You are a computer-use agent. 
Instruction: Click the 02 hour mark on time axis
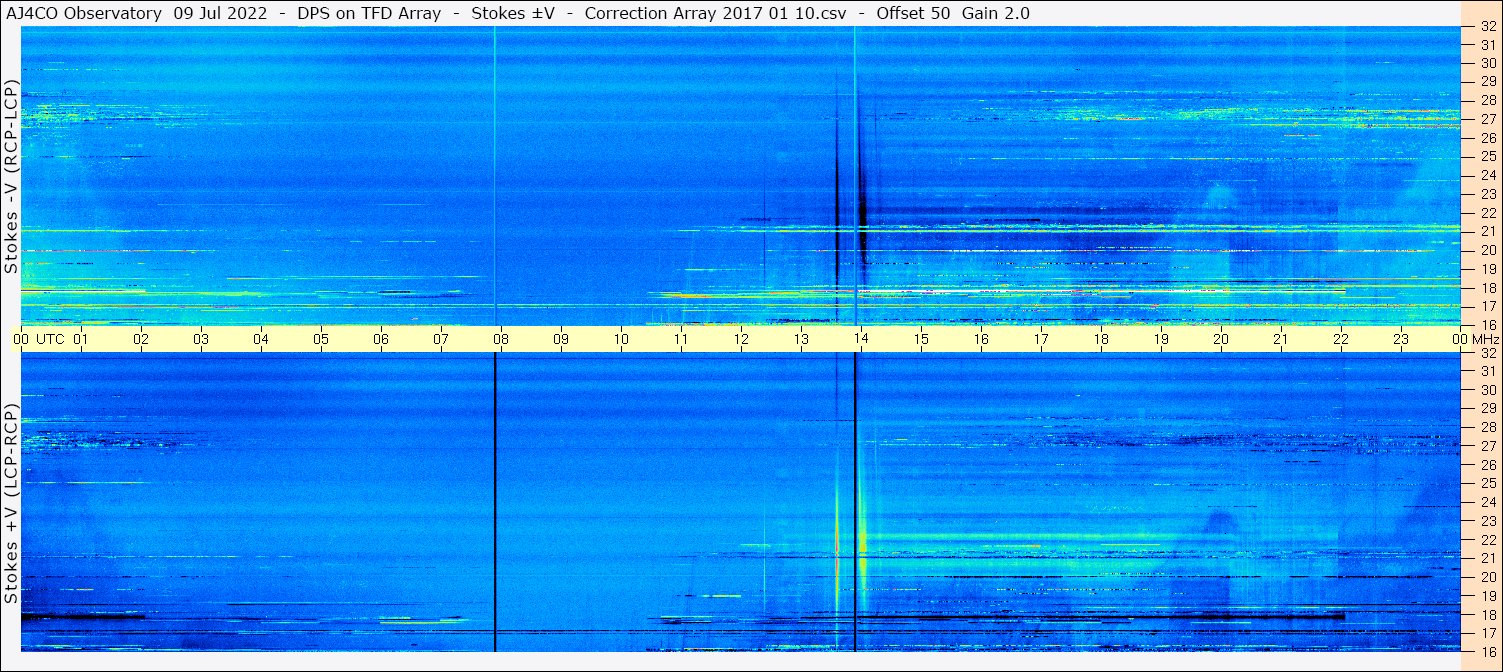(141, 339)
